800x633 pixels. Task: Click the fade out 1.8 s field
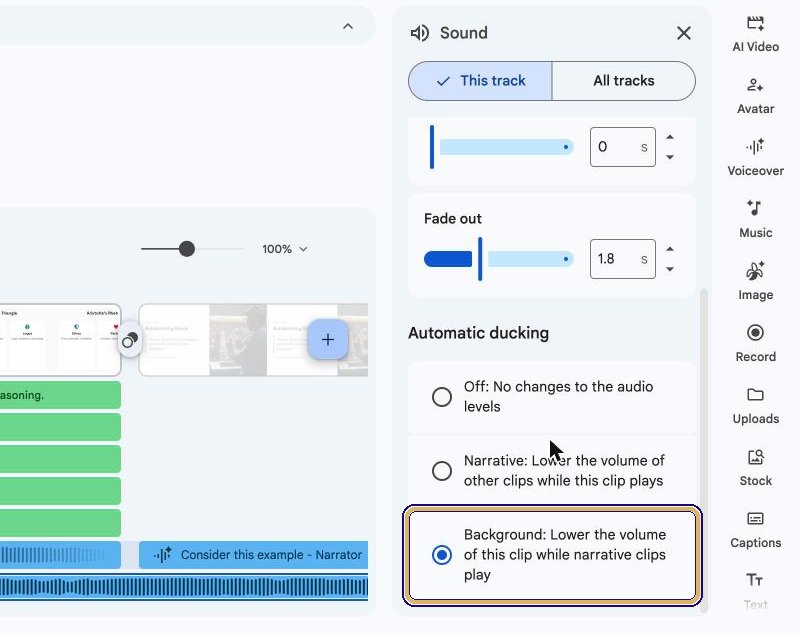622,259
